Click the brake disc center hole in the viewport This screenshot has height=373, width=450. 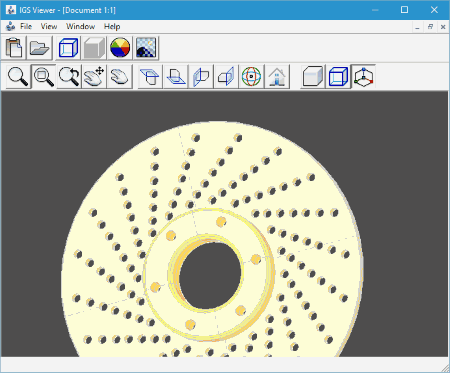210,276
